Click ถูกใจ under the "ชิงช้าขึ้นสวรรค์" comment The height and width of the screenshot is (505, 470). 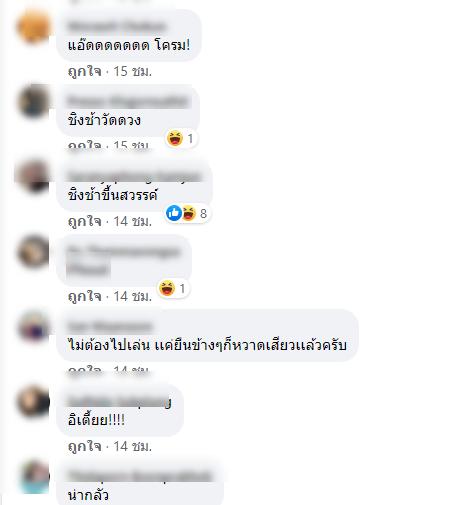coord(85,221)
